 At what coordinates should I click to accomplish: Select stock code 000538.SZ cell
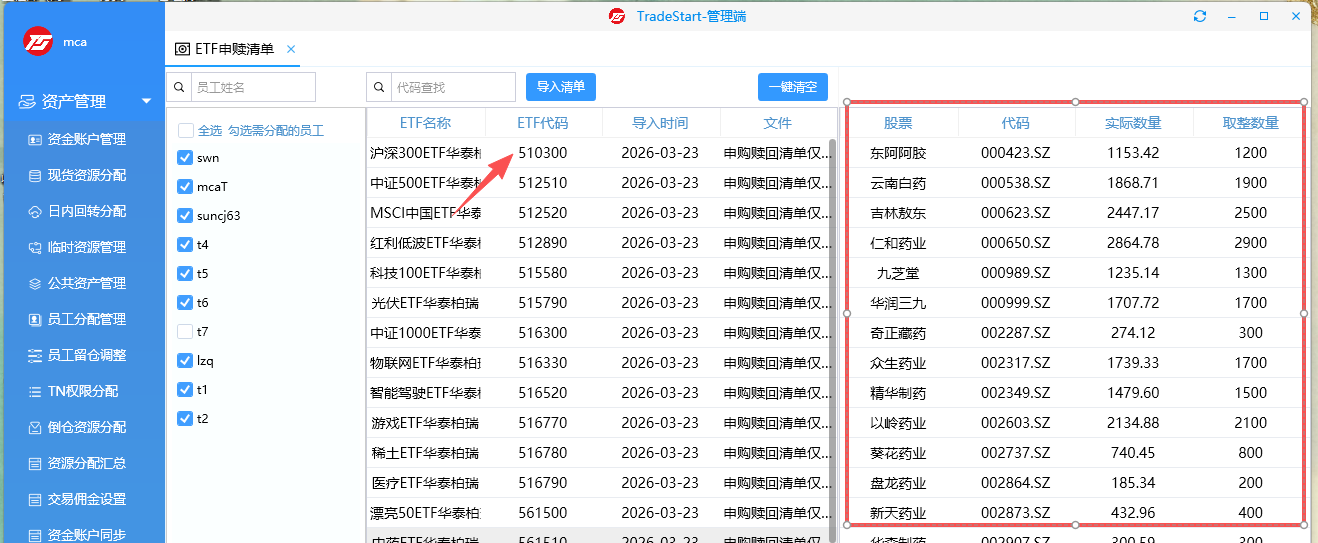[1016, 183]
